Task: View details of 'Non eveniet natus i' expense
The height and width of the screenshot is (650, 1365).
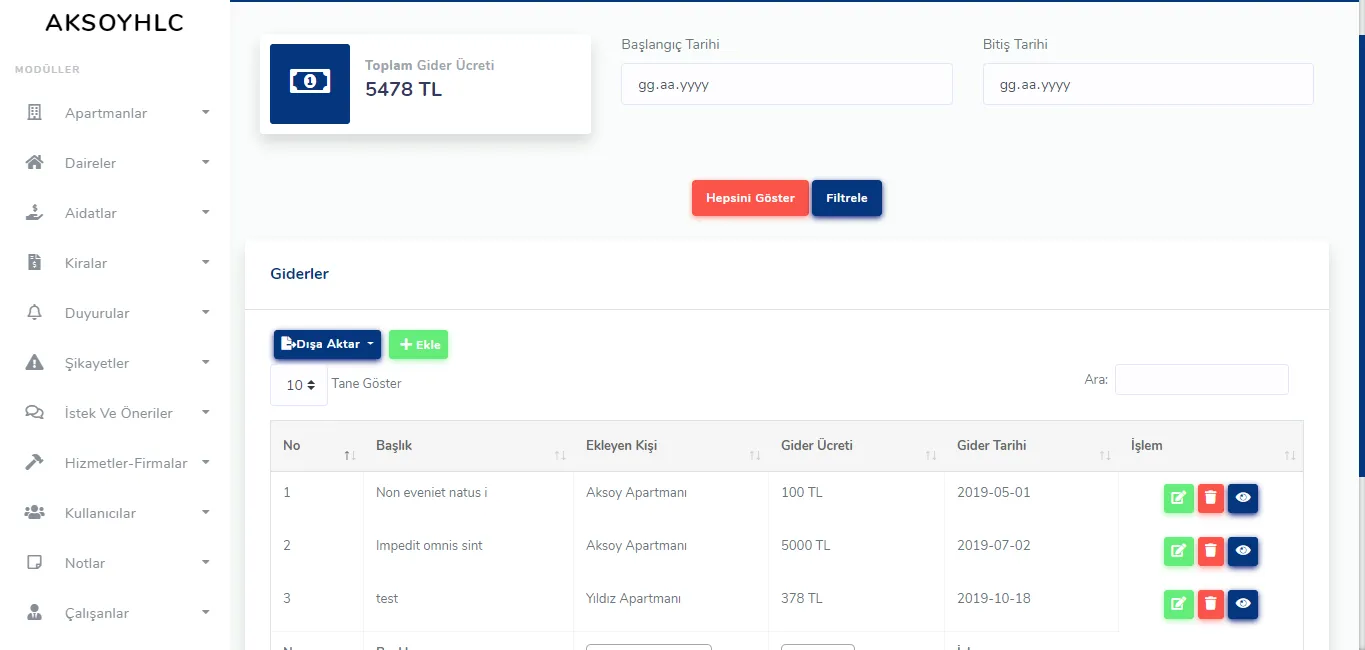Action: coord(1243,498)
